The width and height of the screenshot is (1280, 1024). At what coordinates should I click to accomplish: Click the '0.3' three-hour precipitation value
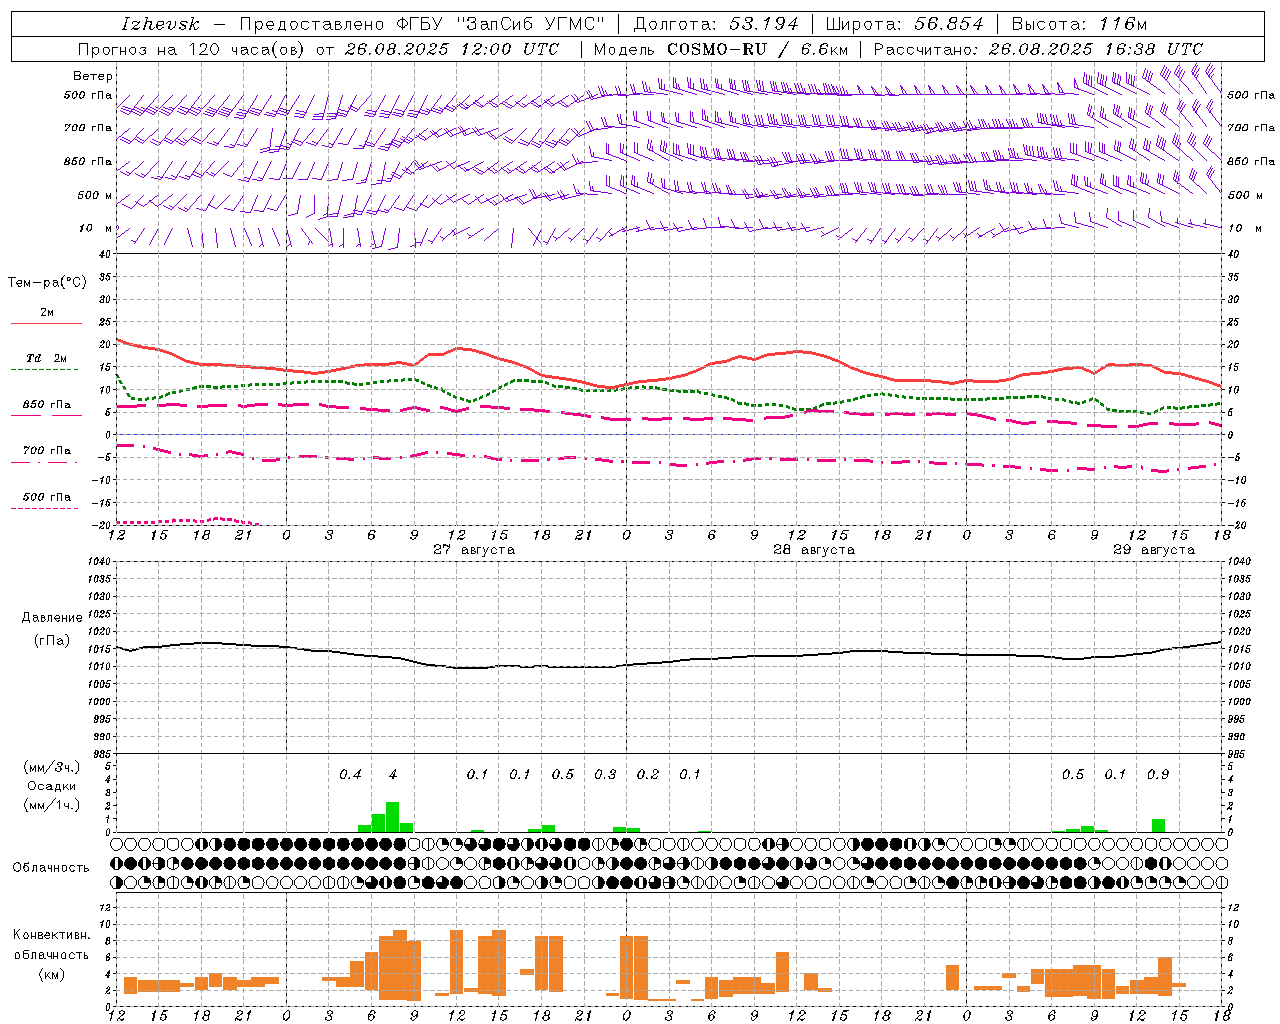pos(605,775)
